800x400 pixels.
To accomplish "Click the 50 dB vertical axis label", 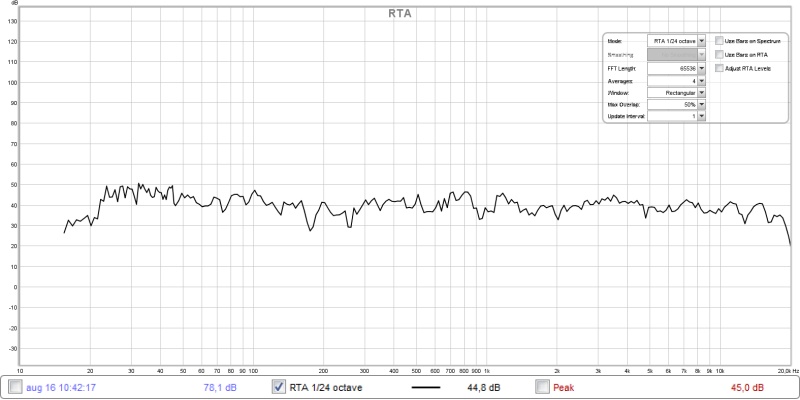I will pyautogui.click(x=15, y=185).
